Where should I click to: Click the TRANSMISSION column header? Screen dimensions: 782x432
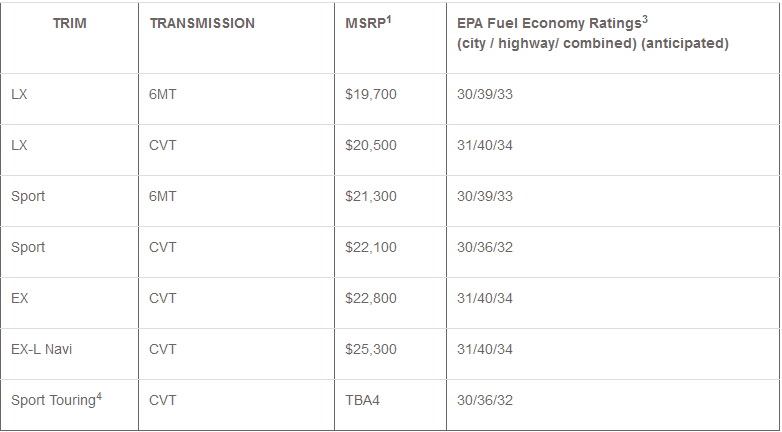[x=202, y=23]
